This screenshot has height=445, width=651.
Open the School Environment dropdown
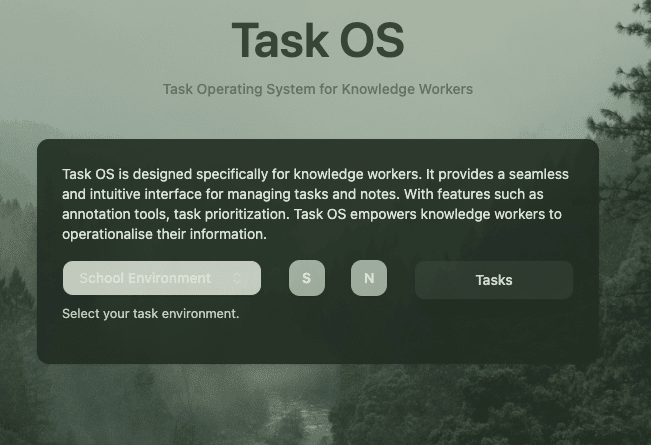(162, 278)
